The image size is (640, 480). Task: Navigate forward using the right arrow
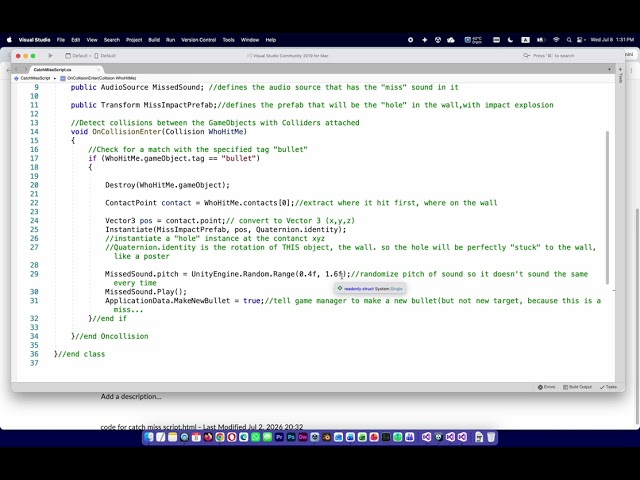click(x=25, y=70)
